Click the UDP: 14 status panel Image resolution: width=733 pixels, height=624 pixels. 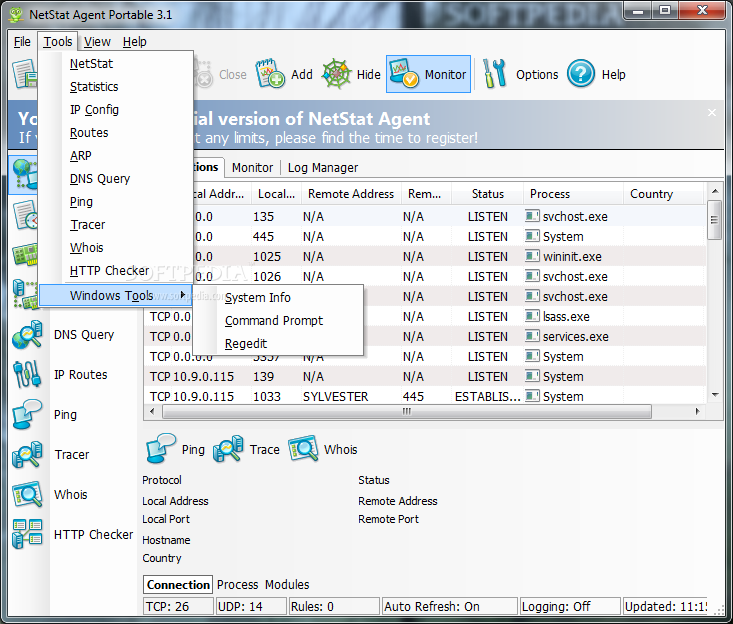pos(251,606)
